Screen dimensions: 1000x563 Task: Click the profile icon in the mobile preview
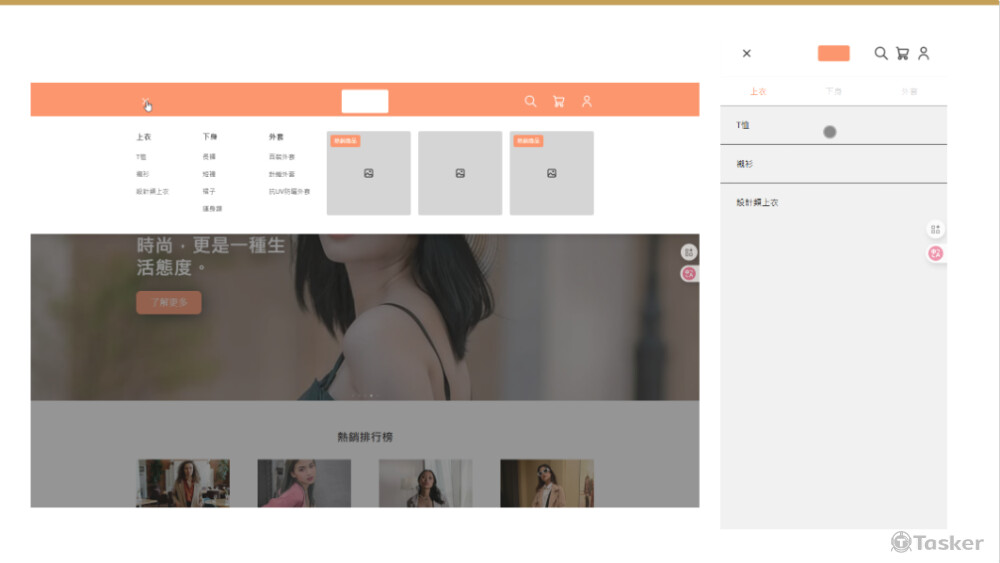pyautogui.click(x=924, y=53)
